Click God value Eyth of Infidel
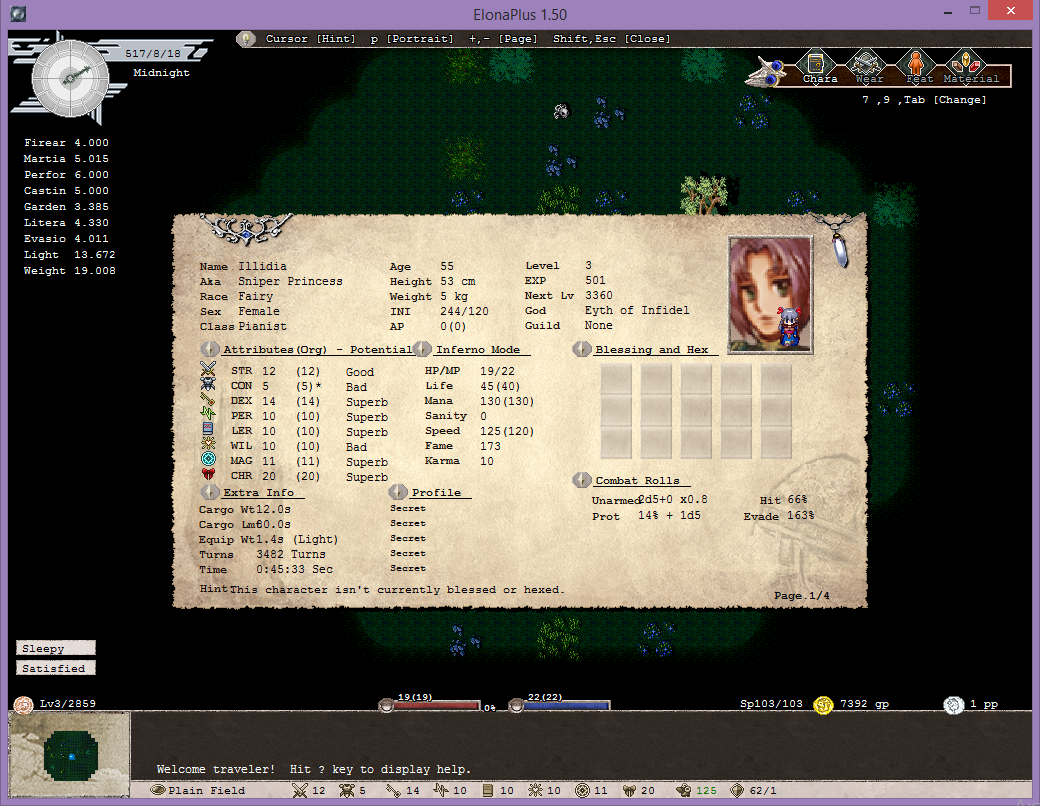 click(637, 310)
